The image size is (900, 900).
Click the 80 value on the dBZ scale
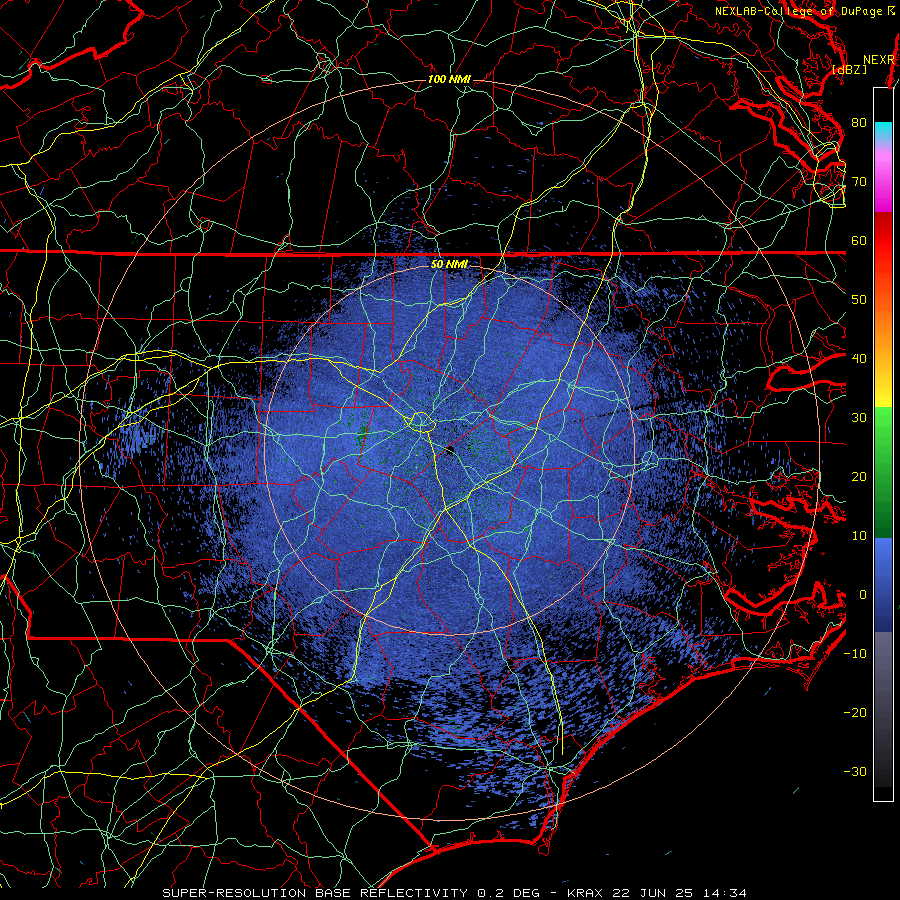[859, 122]
